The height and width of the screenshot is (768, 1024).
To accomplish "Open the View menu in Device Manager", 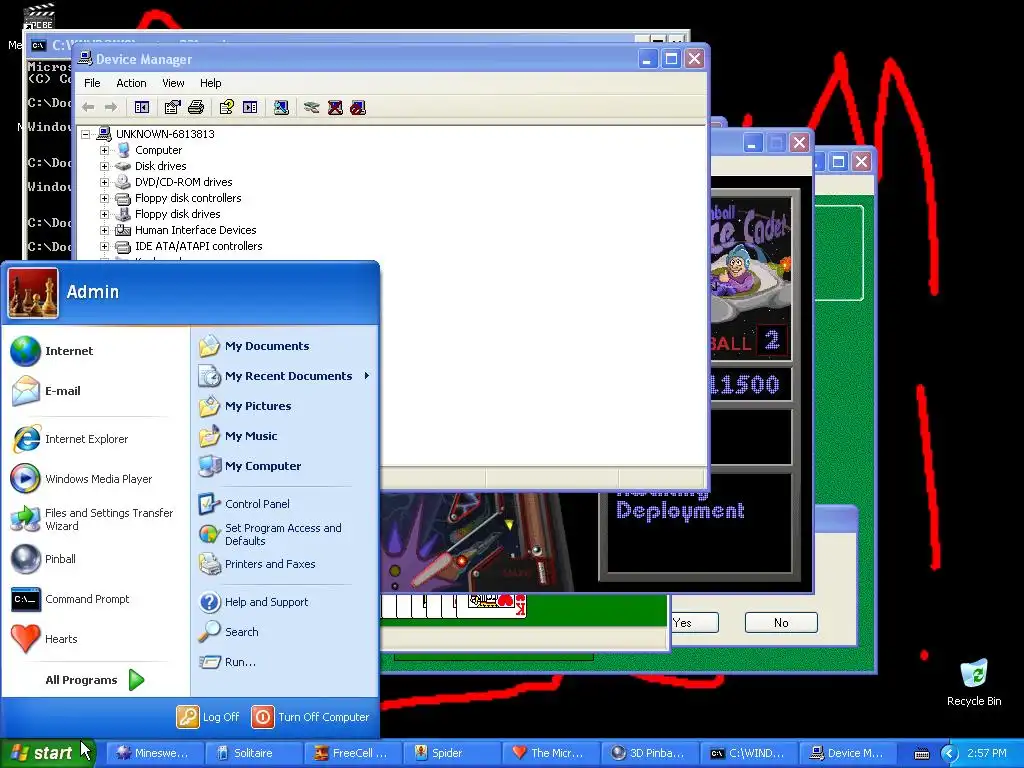I will pos(173,83).
